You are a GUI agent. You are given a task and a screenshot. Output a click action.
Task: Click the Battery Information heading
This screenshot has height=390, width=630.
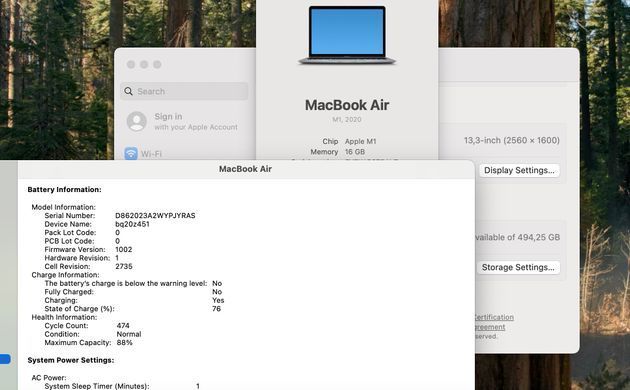pos(64,190)
